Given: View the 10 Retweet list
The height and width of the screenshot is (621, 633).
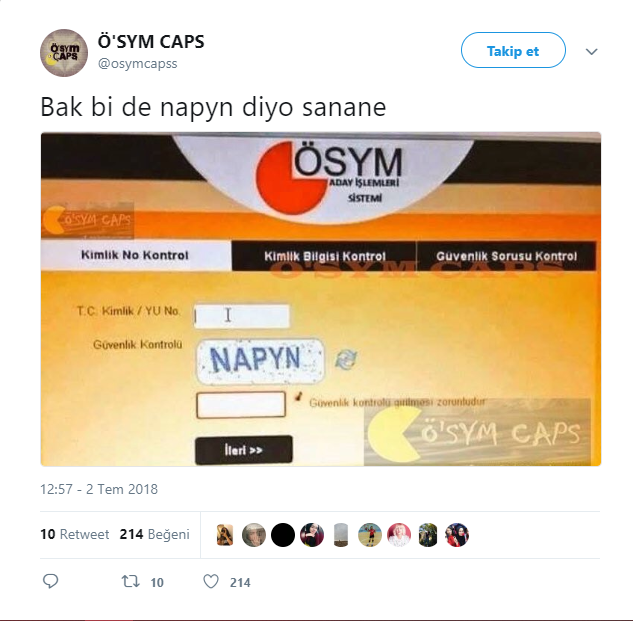Looking at the screenshot, I should (x=75, y=534).
